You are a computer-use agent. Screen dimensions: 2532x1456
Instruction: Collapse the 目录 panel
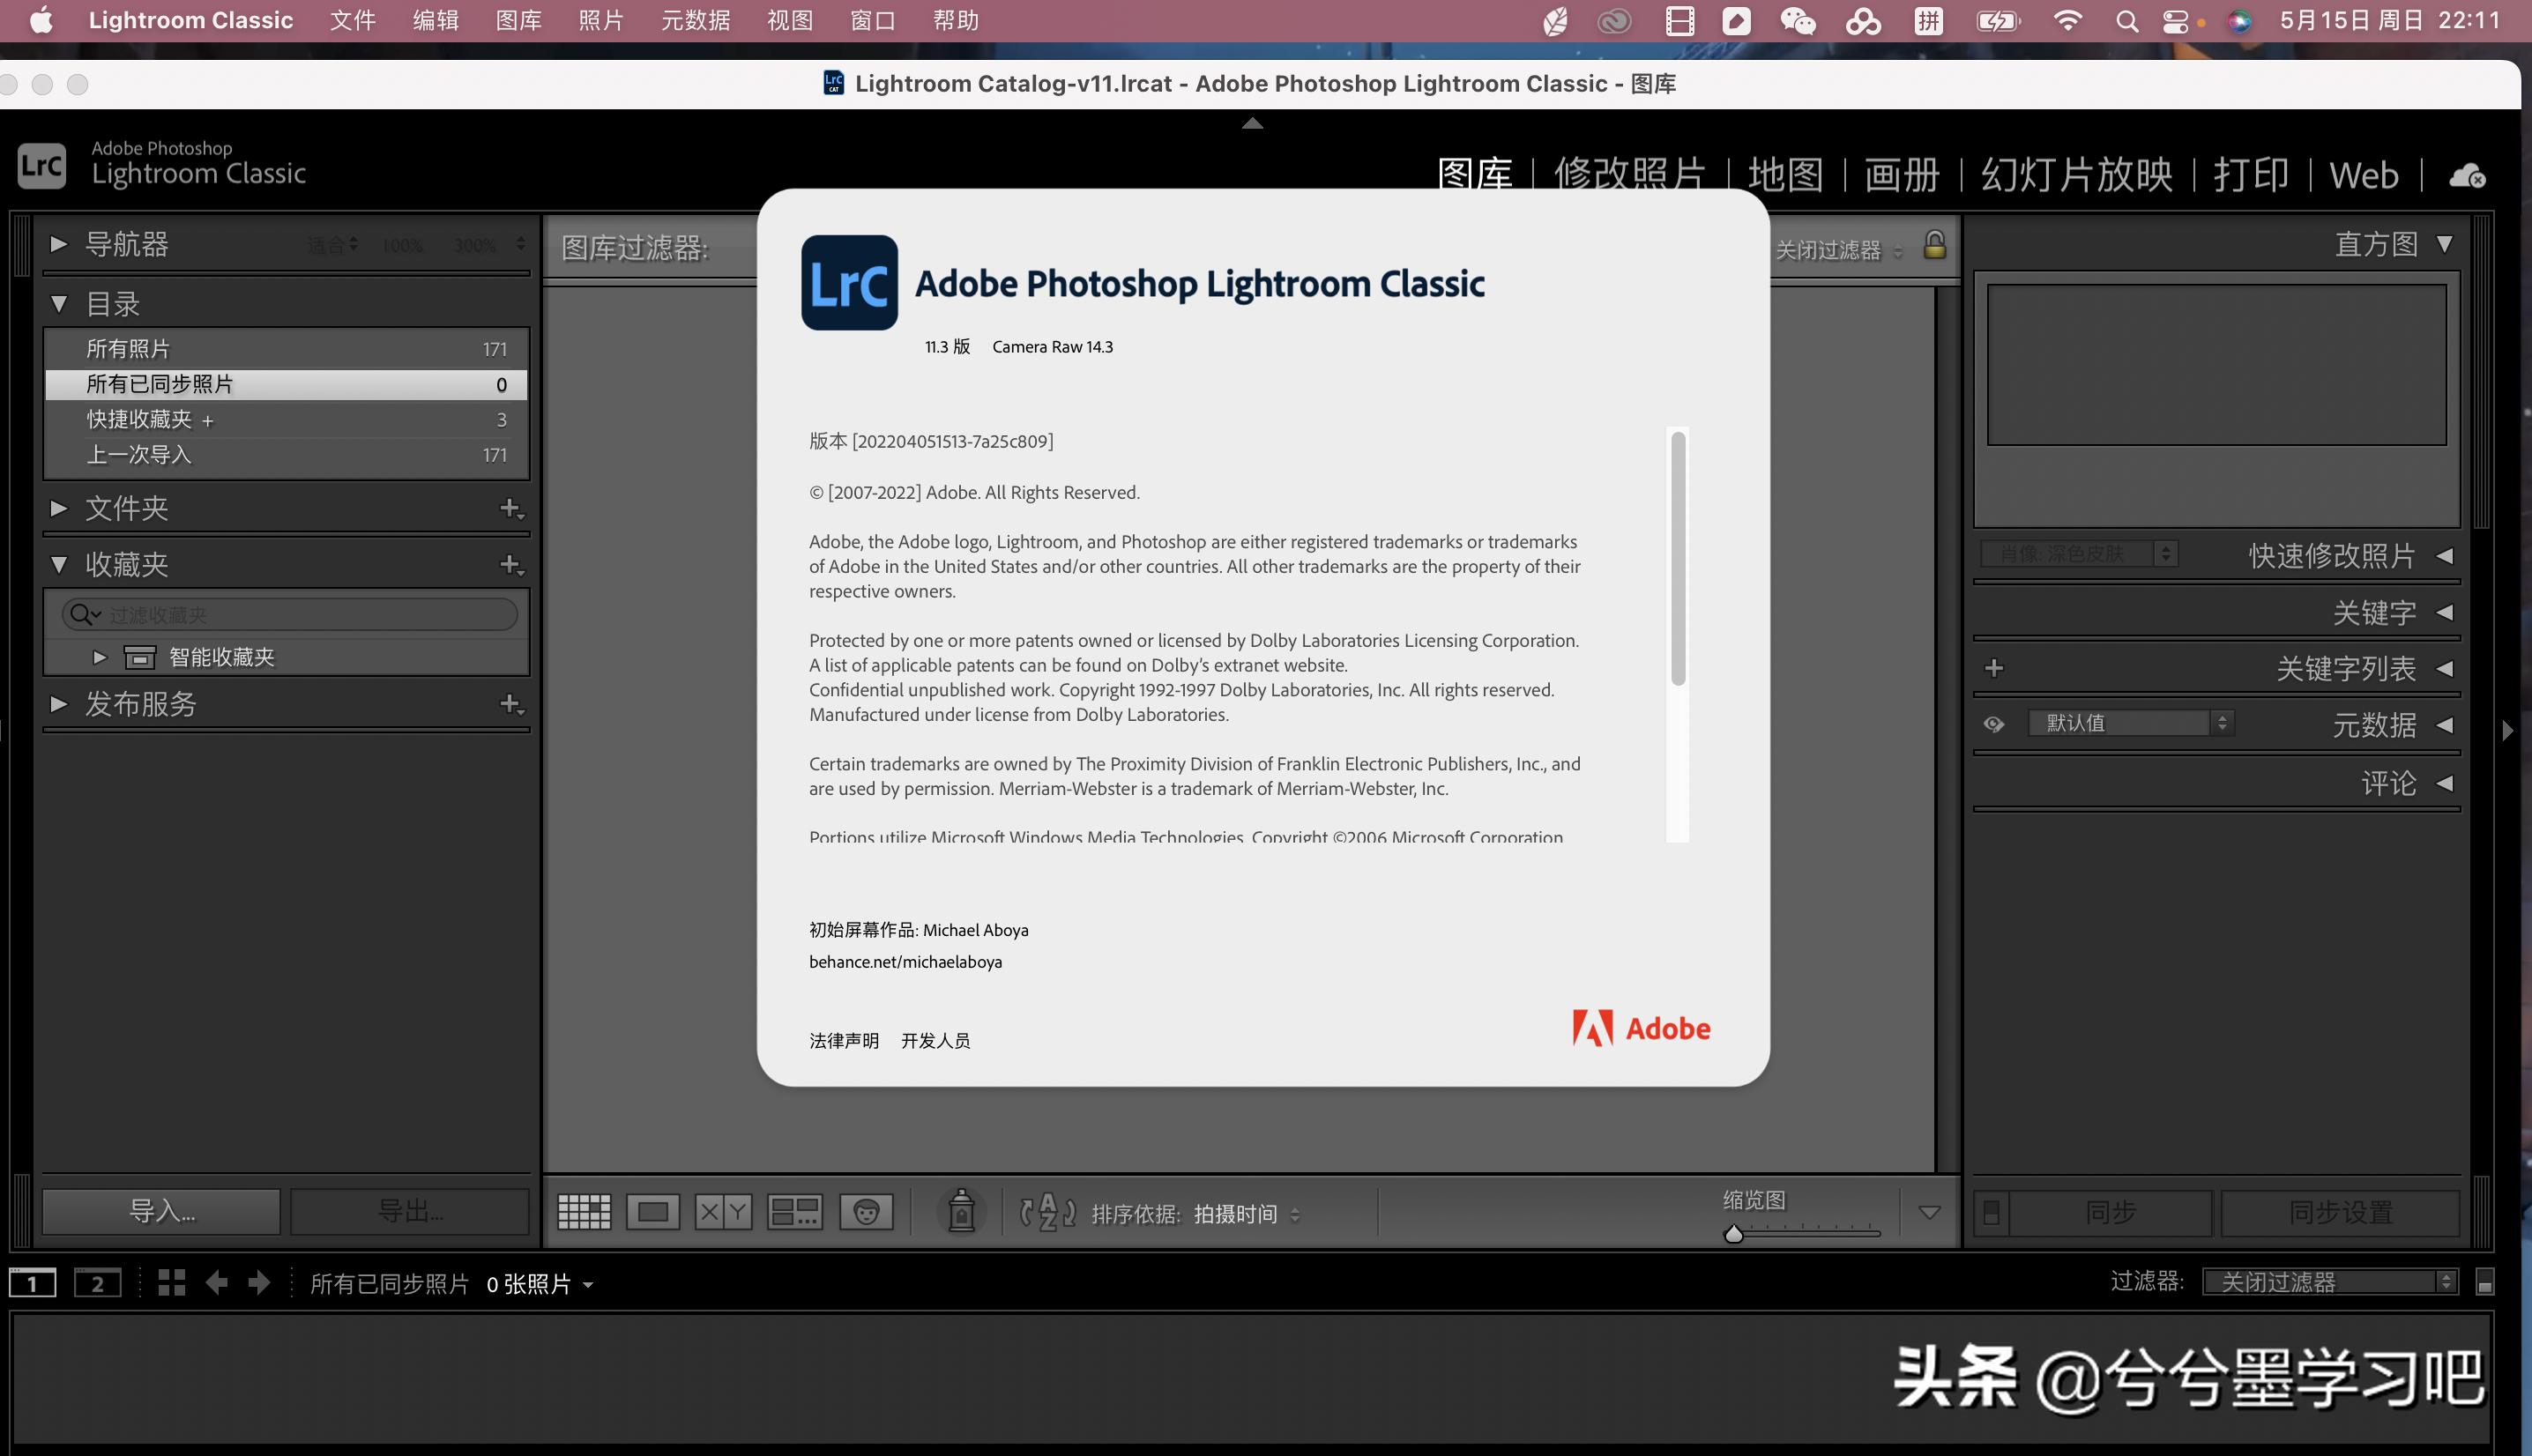[x=58, y=304]
